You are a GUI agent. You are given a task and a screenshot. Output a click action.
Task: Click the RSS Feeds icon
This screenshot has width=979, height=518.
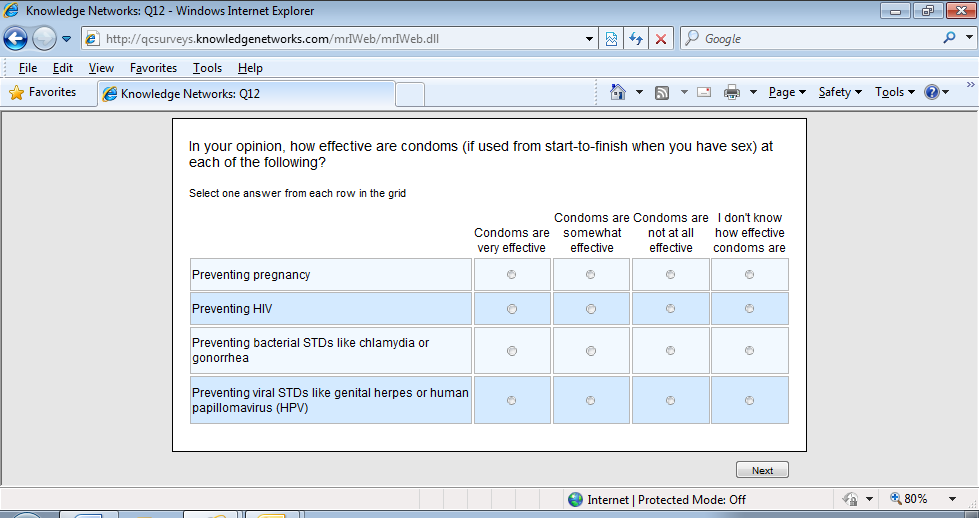point(662,92)
